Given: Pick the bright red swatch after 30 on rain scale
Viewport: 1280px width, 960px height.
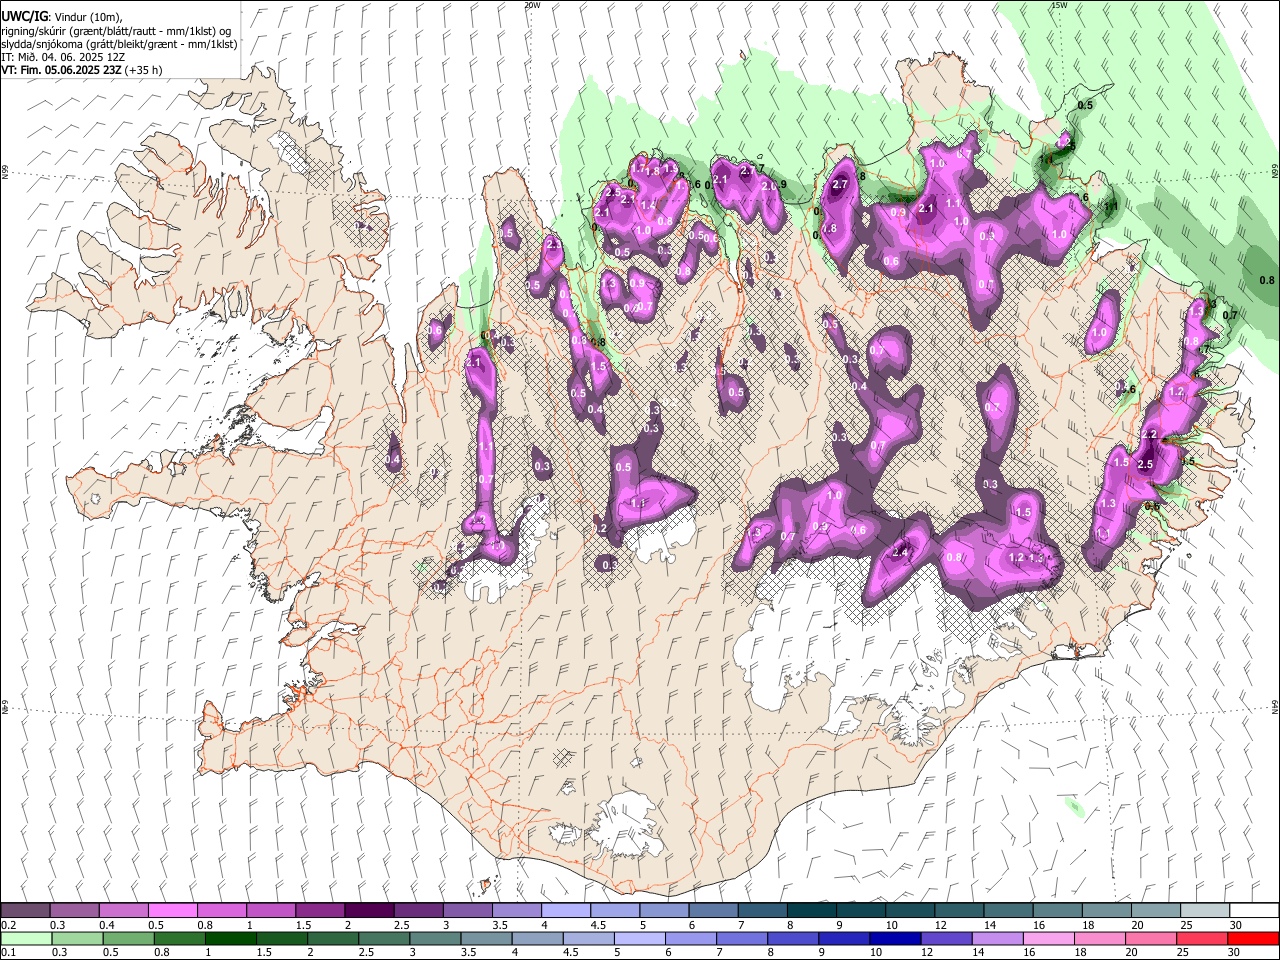Looking at the screenshot, I should [x=1253, y=938].
